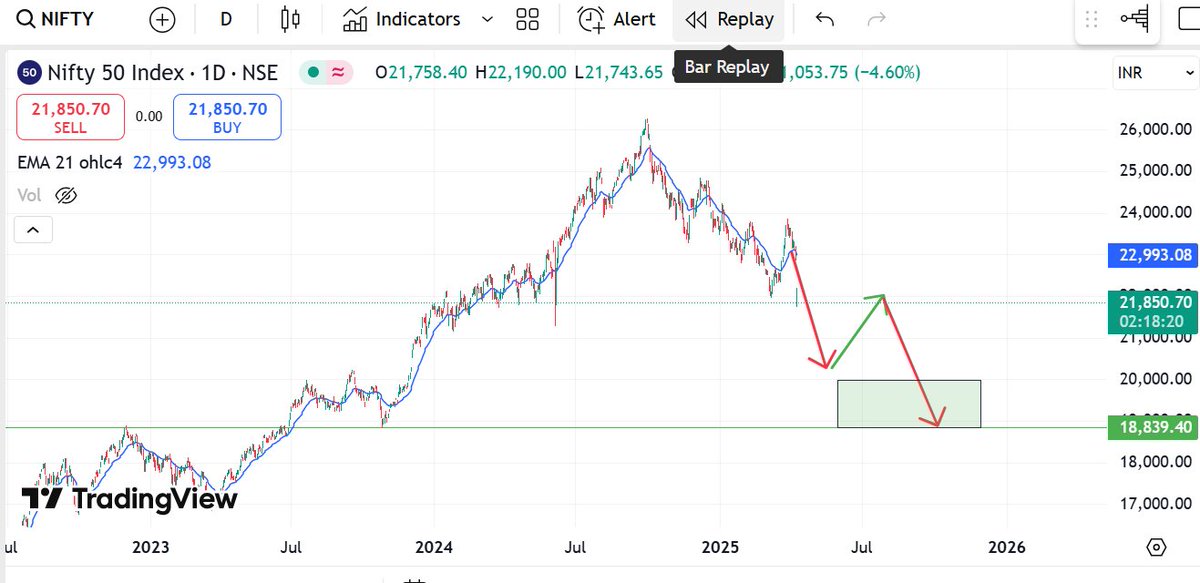Click 24,000.00 on the price scale

1155,212
